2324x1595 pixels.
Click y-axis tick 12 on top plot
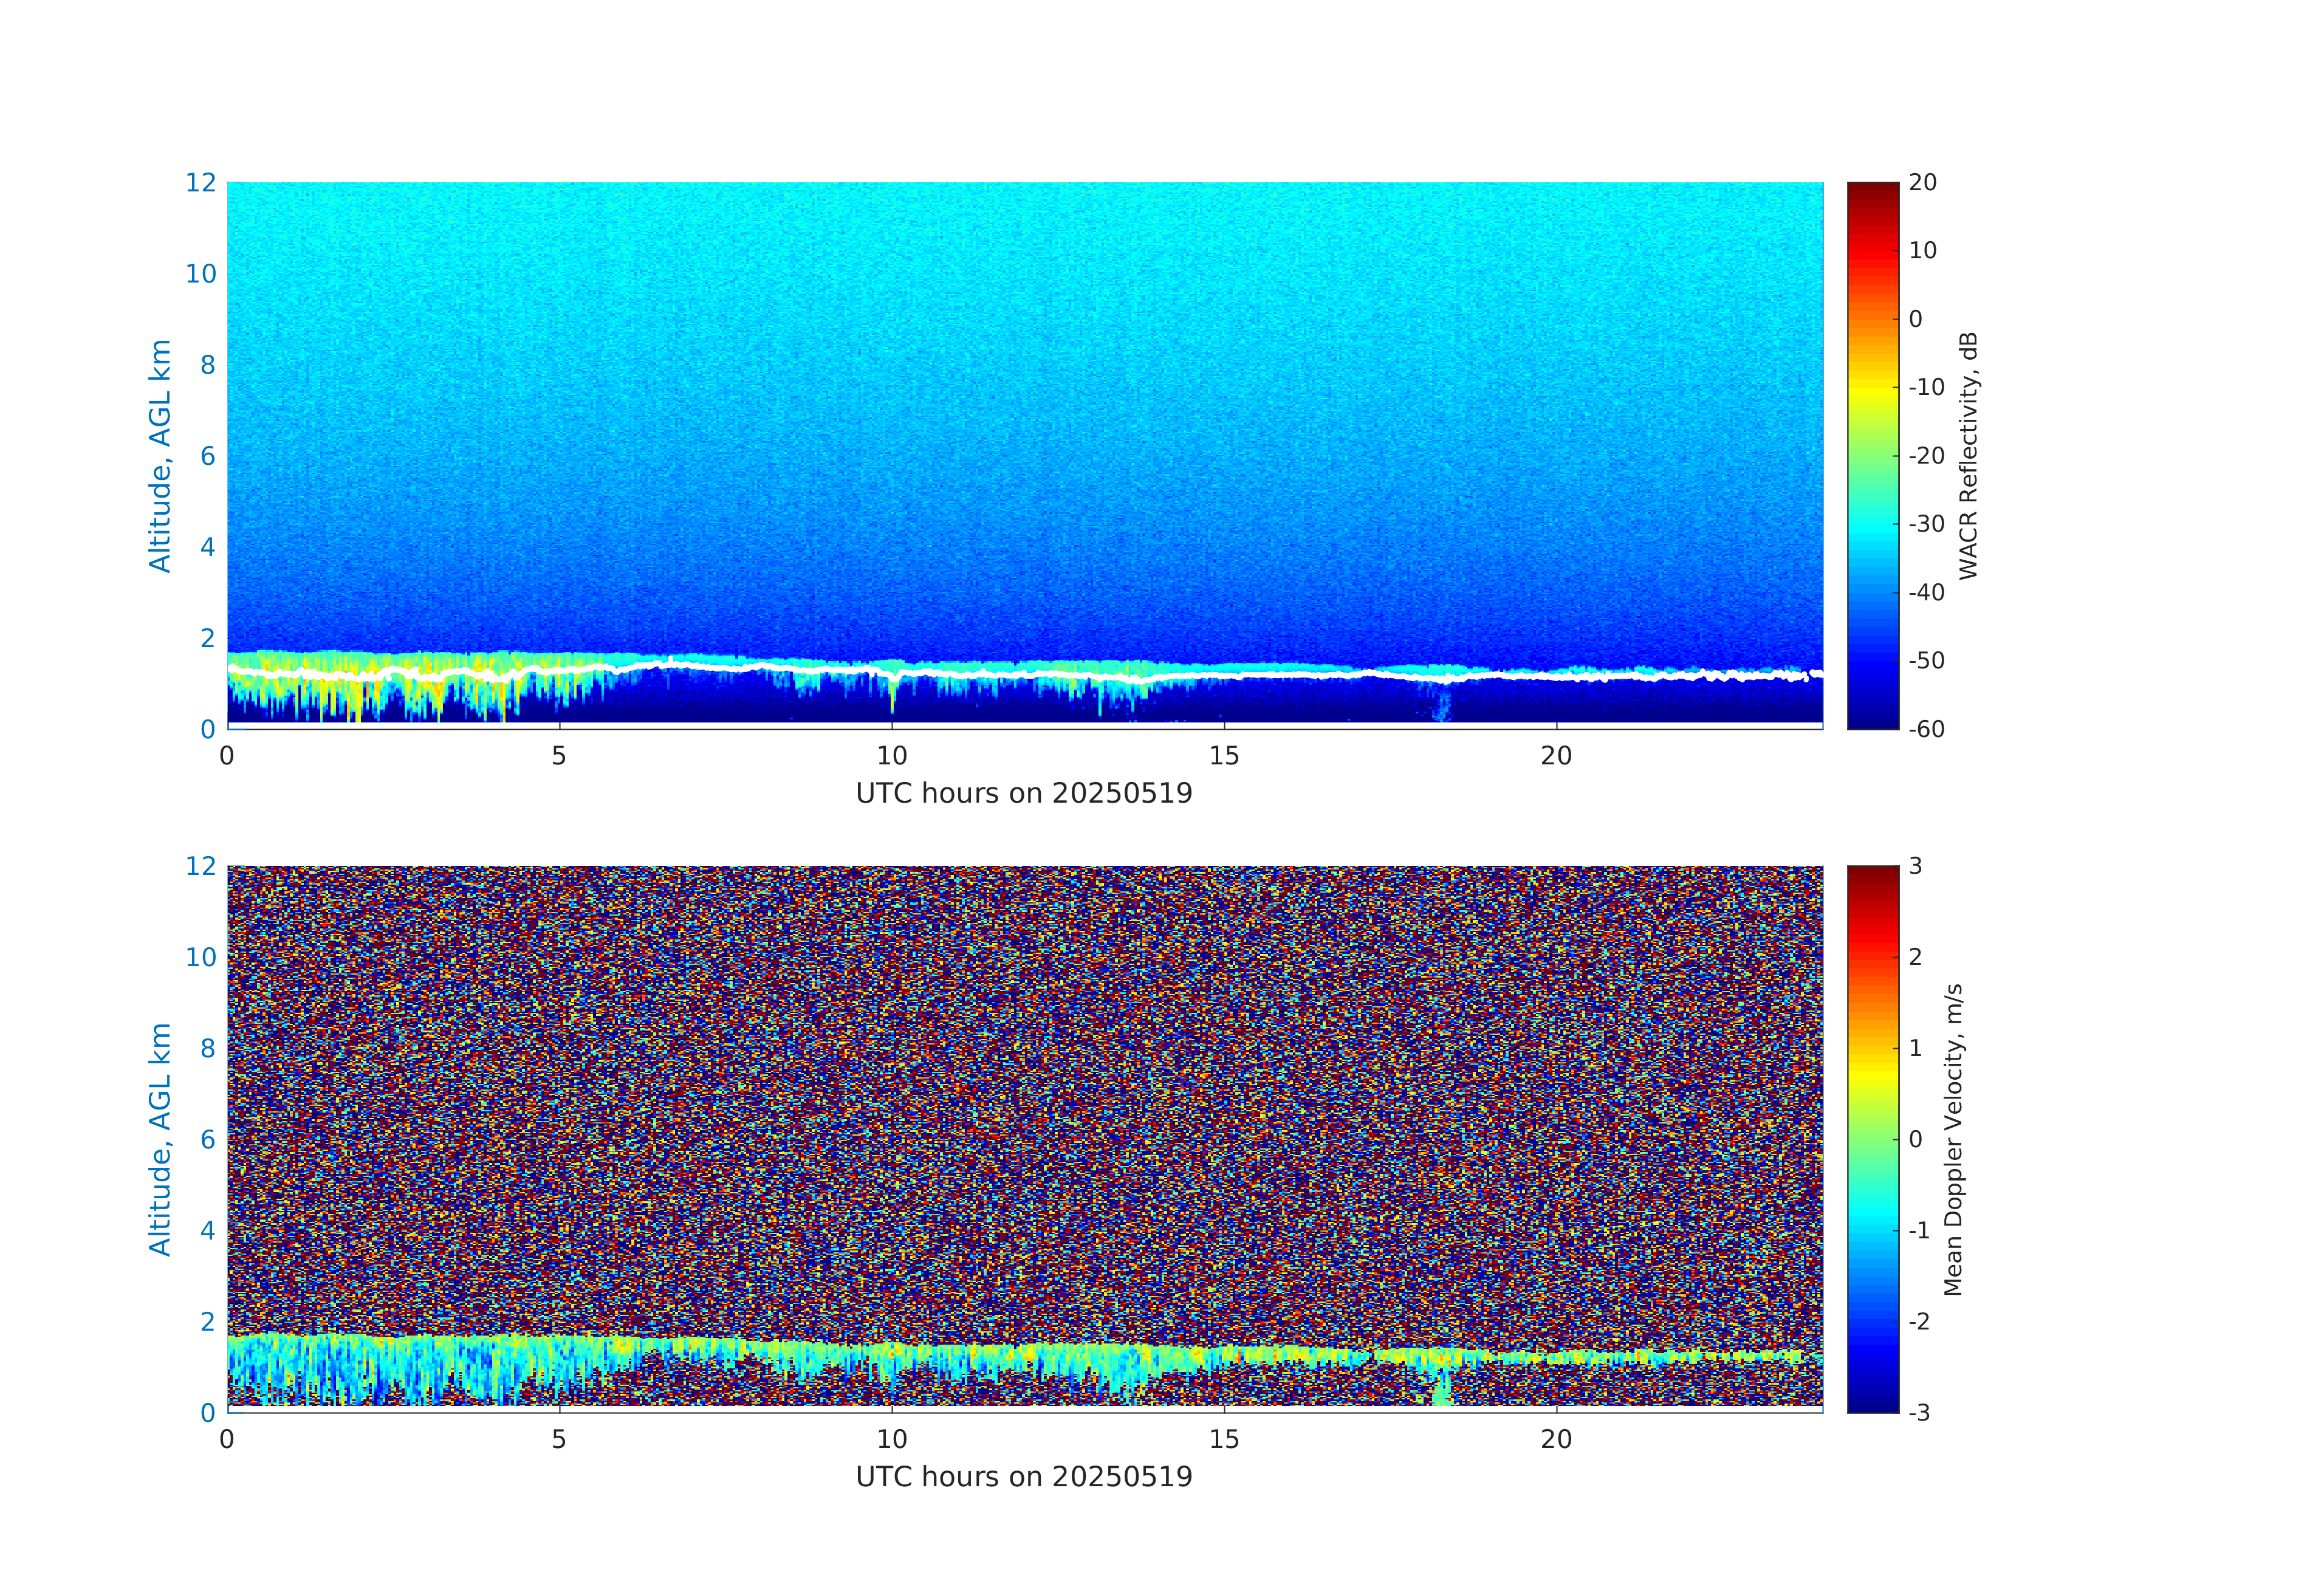click(x=201, y=183)
